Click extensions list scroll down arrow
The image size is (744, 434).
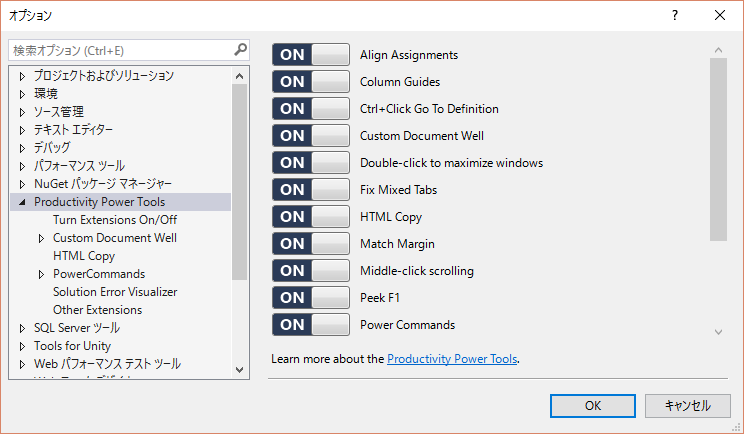pos(718,332)
